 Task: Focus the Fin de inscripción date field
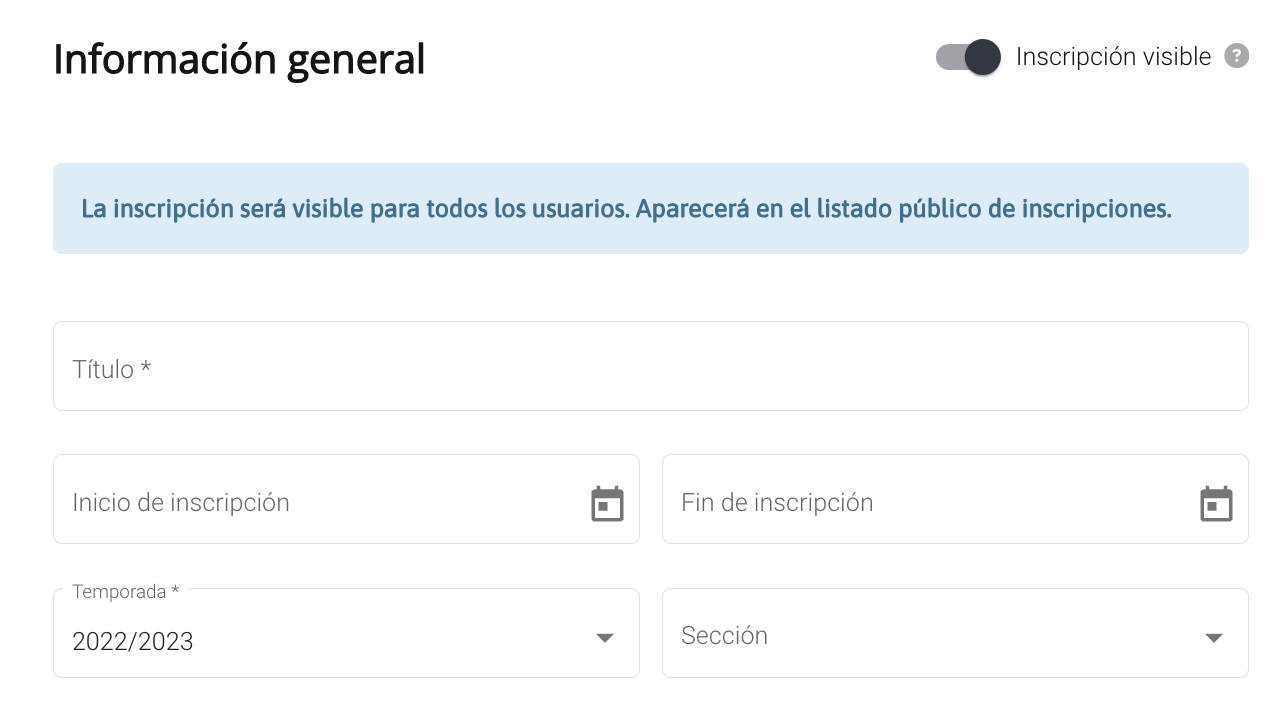tap(955, 499)
